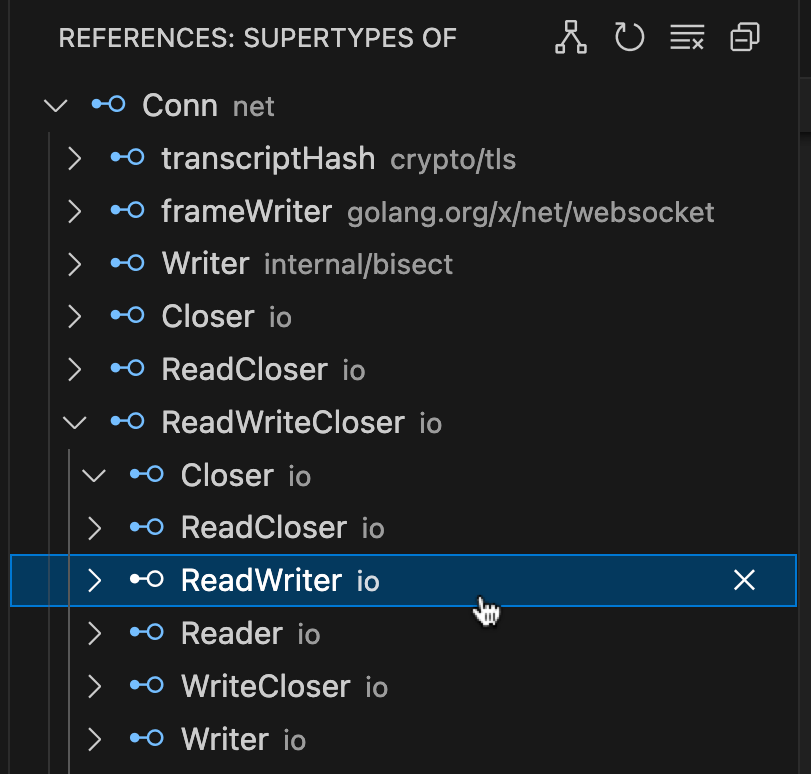811x774 pixels.
Task: Click the symbol icon beside WriteCloser
Action: point(146,685)
